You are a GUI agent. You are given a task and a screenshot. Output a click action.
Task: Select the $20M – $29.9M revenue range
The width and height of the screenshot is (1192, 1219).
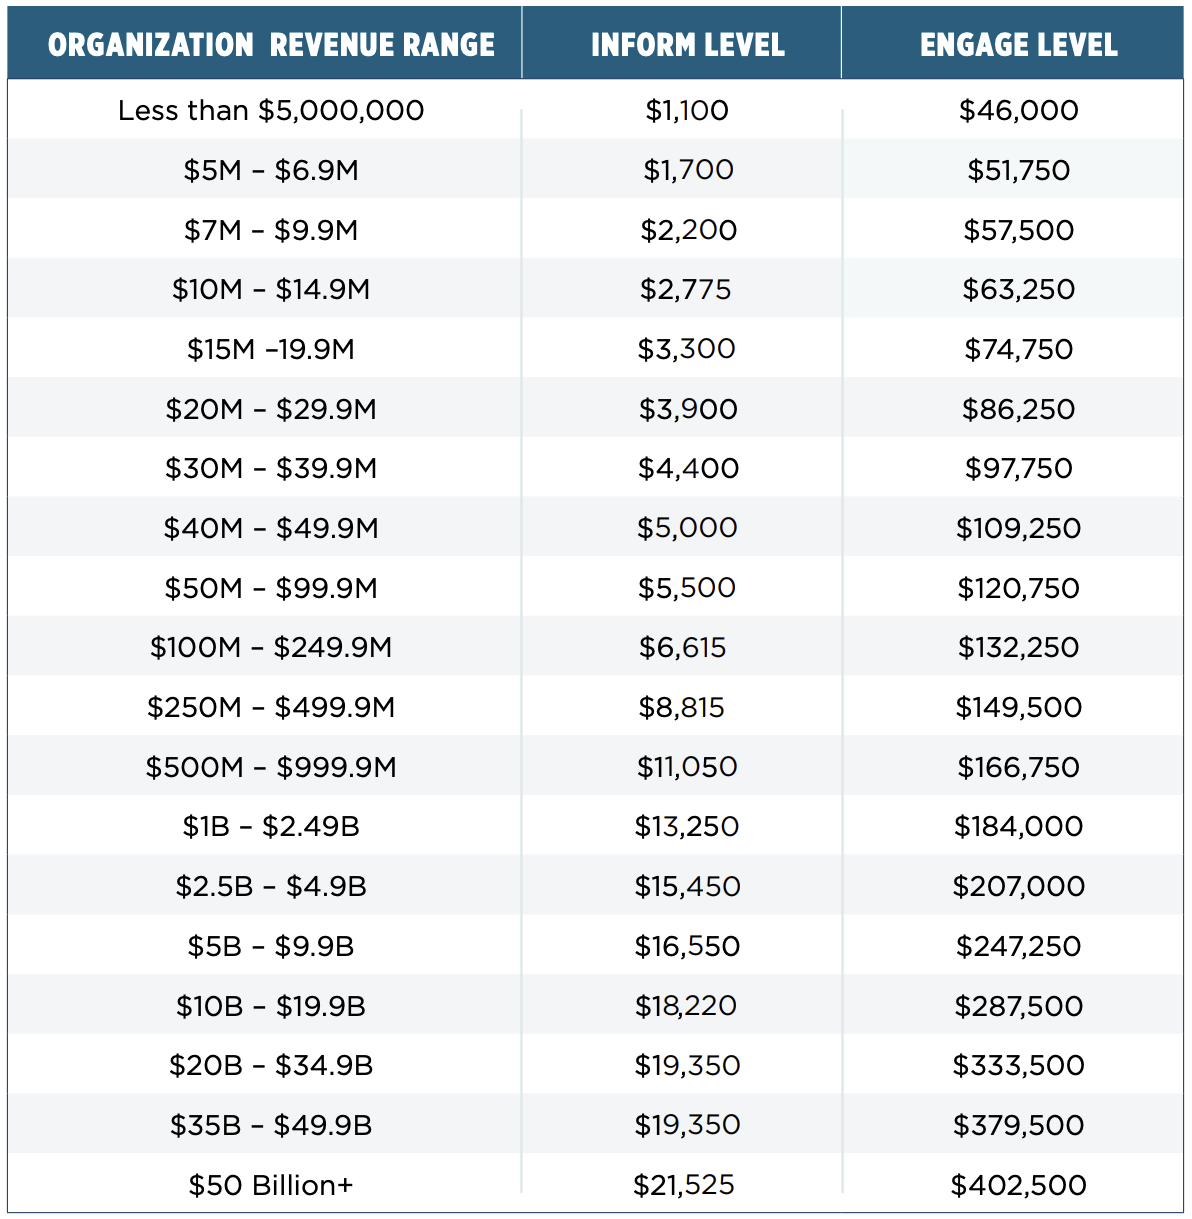click(271, 409)
